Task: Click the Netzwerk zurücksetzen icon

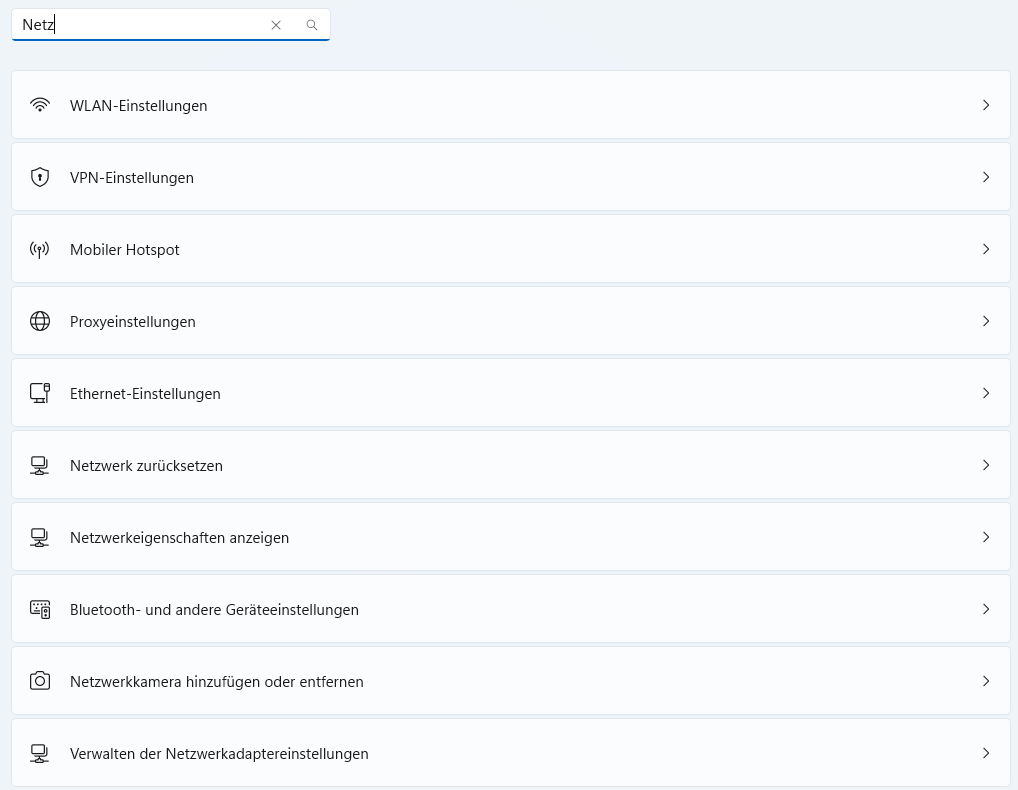Action: coord(40,465)
